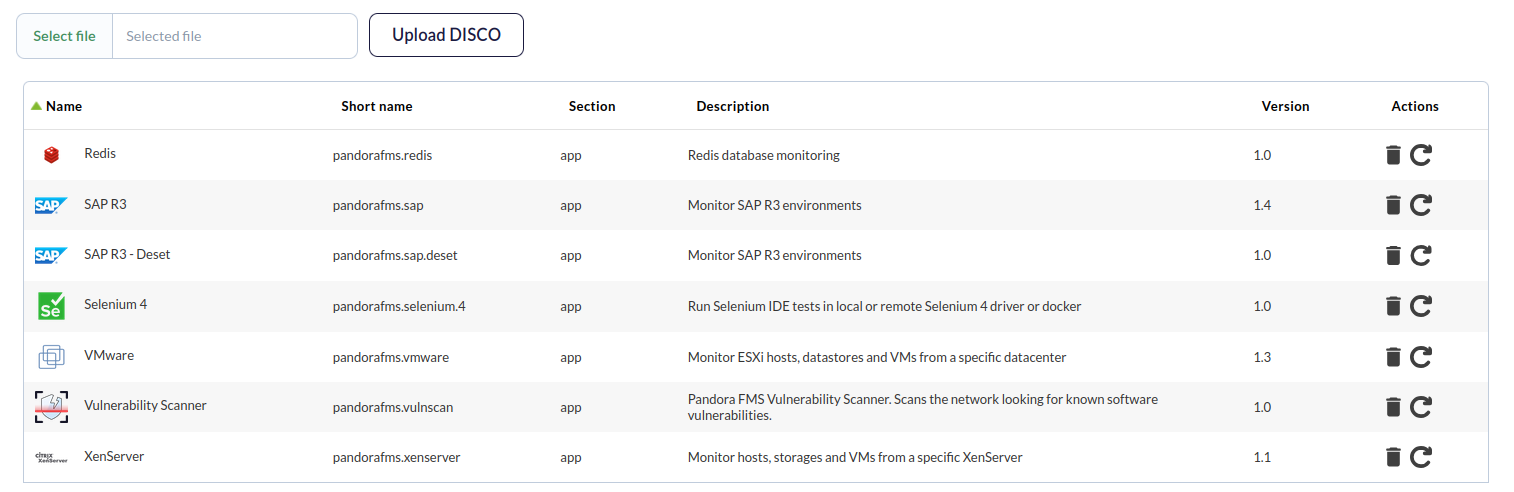Delete the Vulnerability Scanner entry
This screenshot has height=492, width=1514.
tap(1393, 407)
